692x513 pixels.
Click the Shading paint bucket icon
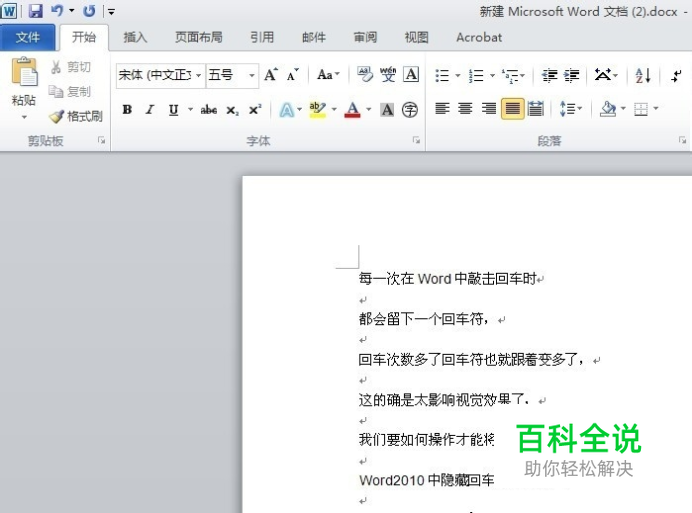608,109
